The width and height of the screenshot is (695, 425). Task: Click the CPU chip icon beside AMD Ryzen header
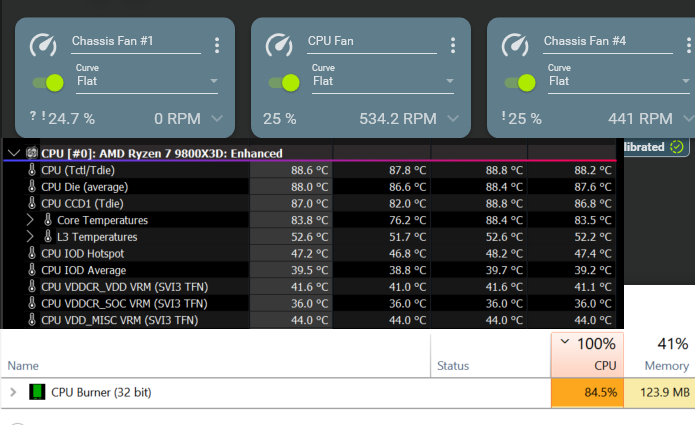[x=32, y=153]
